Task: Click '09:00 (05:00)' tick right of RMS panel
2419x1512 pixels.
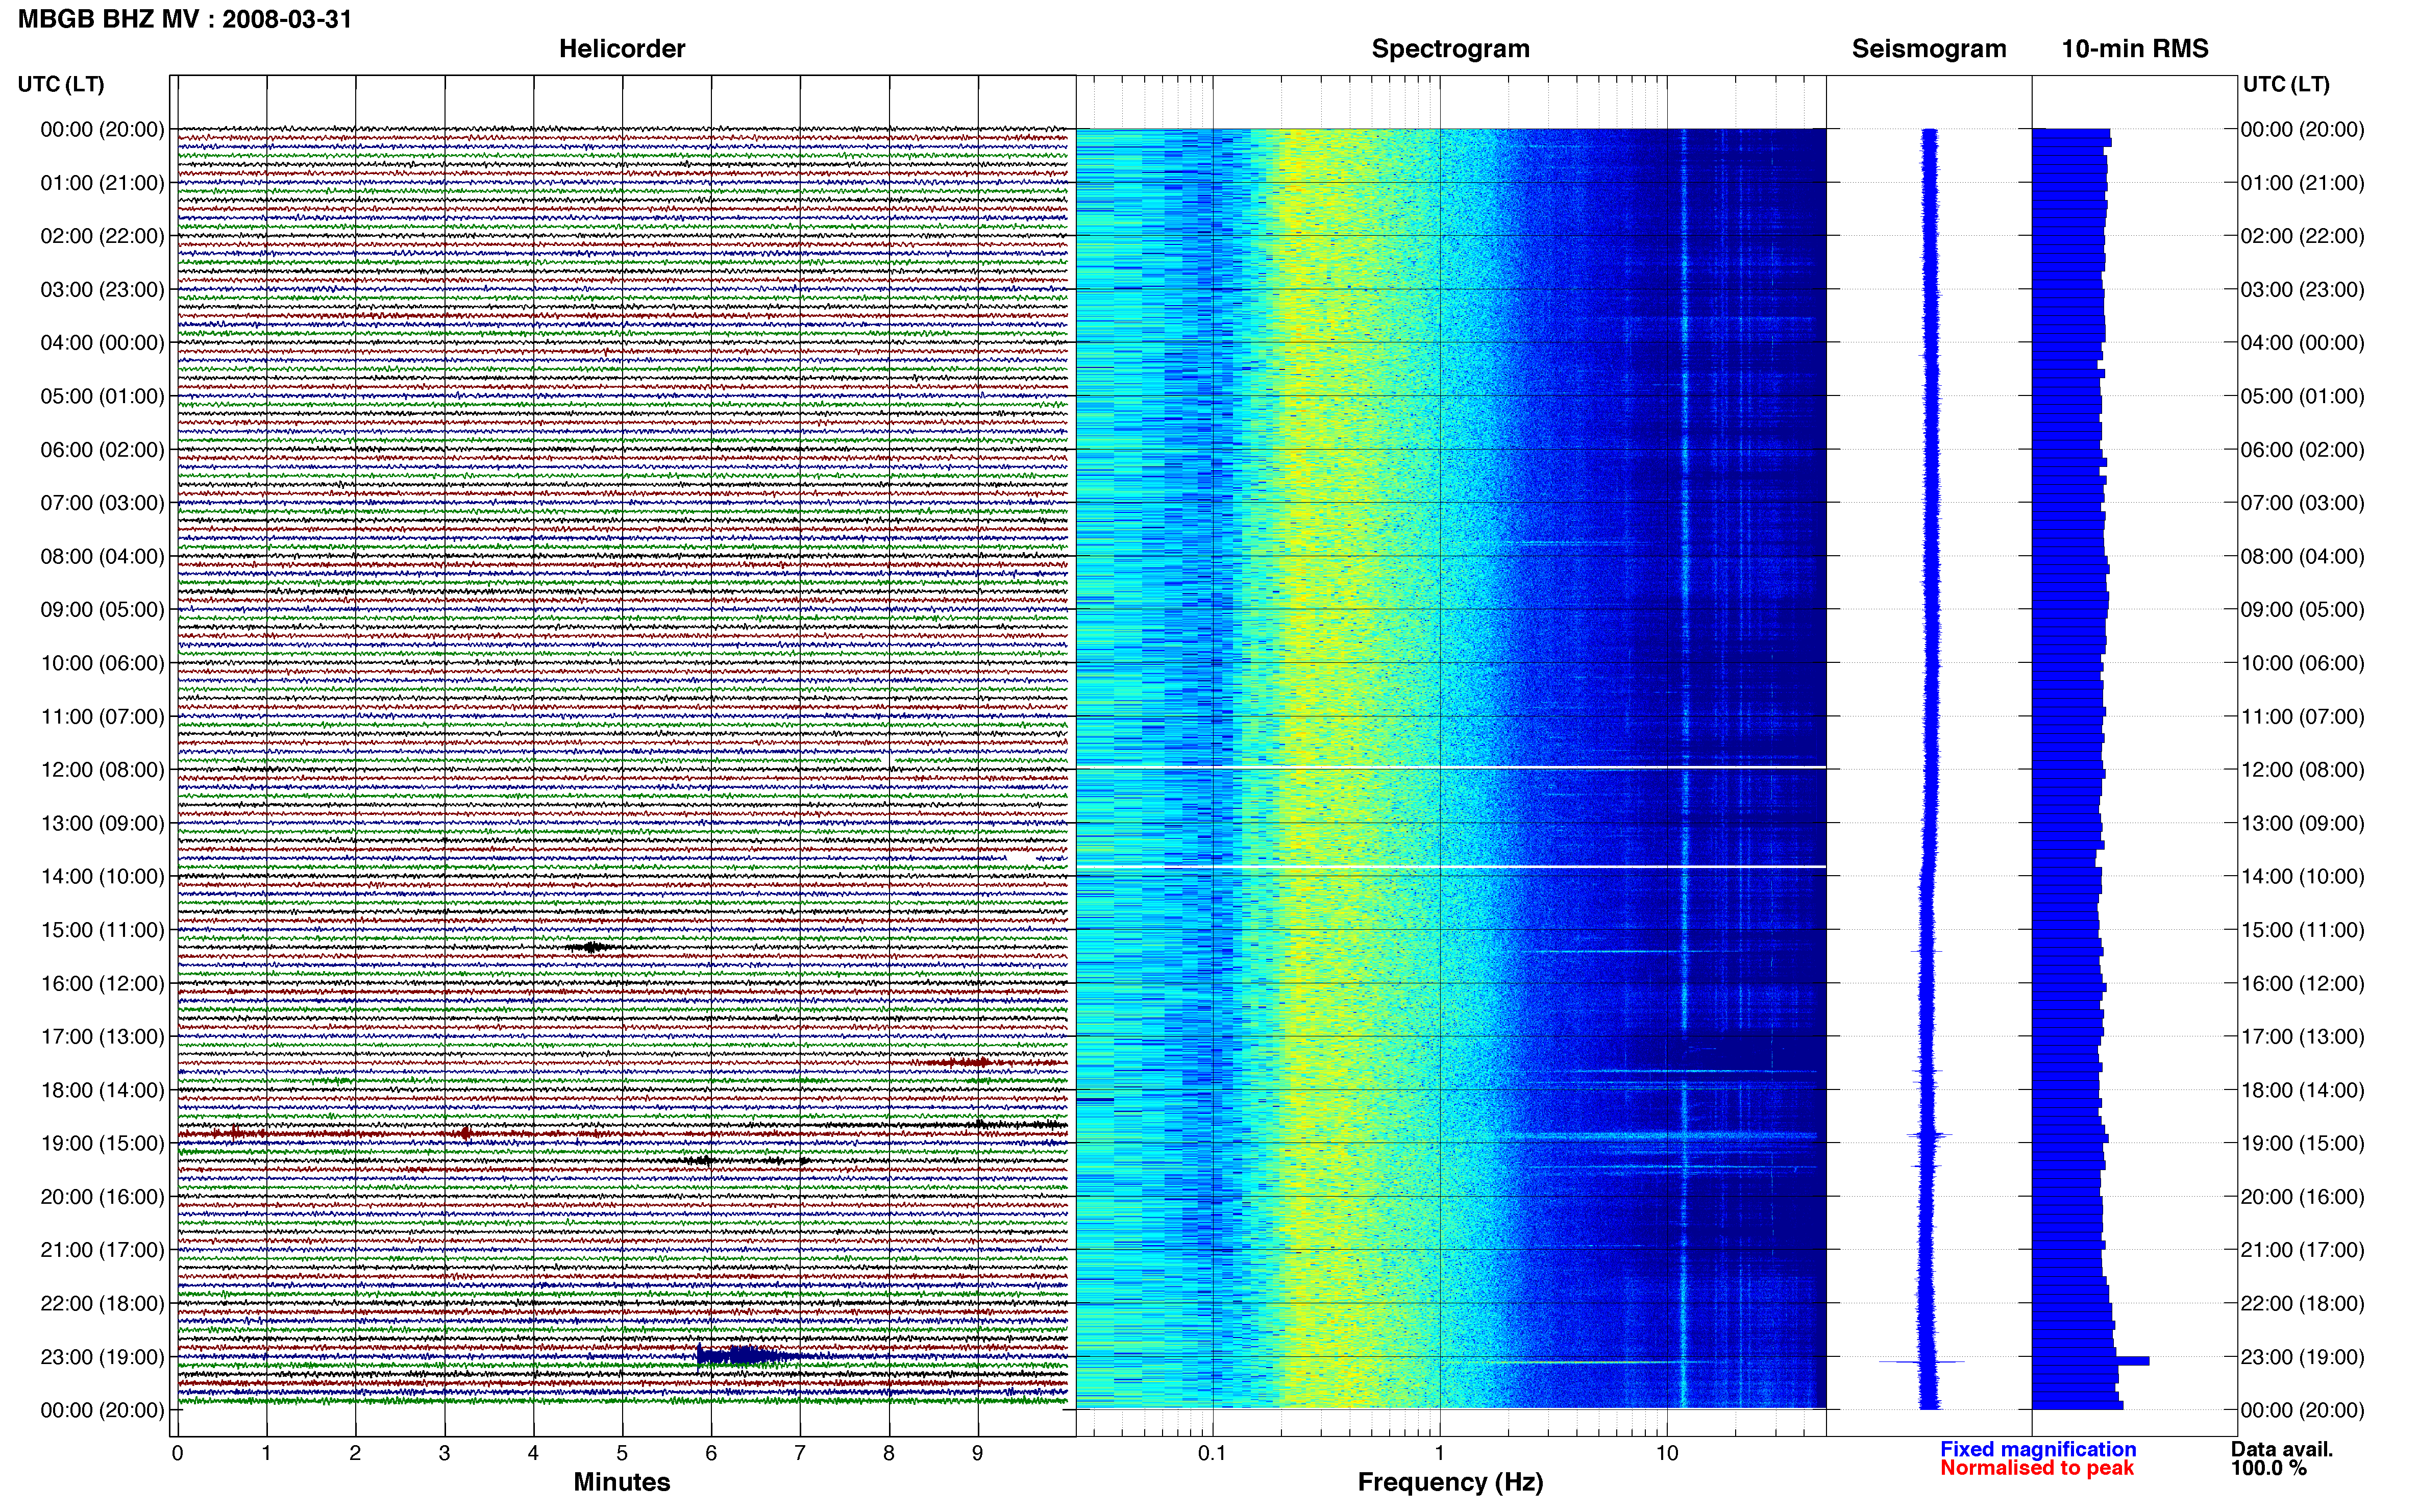Action: coord(2302,610)
